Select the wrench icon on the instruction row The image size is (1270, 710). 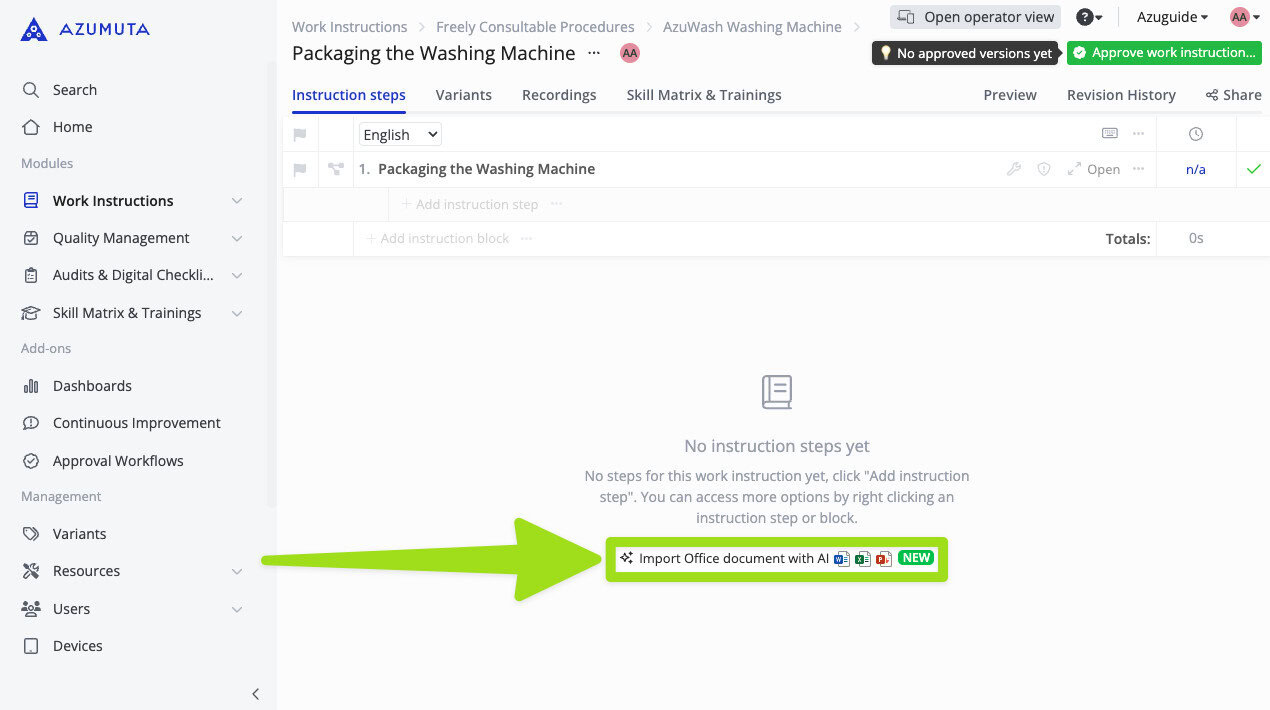pos(1014,169)
